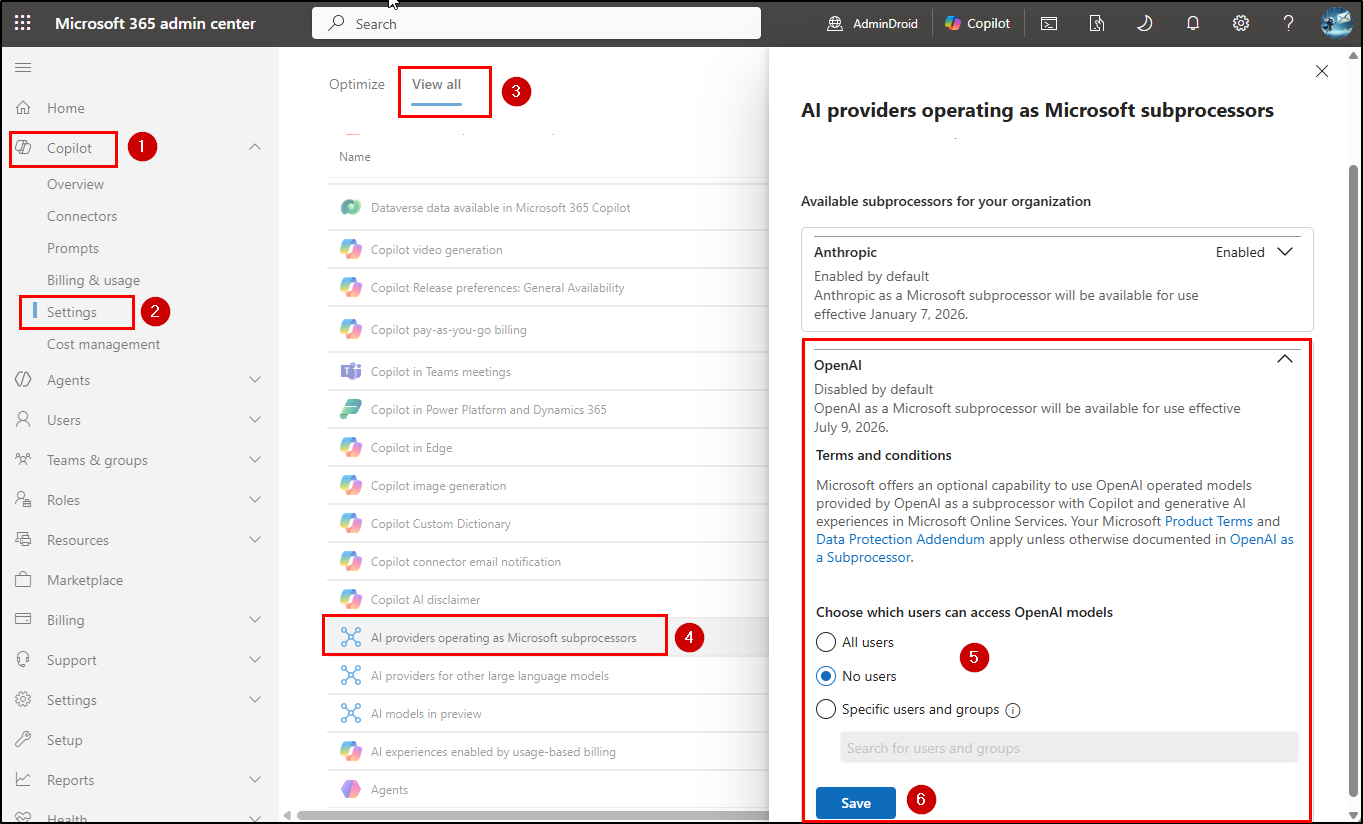Open Cloud Shell icon in header
The image size is (1363, 824).
tap(1049, 23)
